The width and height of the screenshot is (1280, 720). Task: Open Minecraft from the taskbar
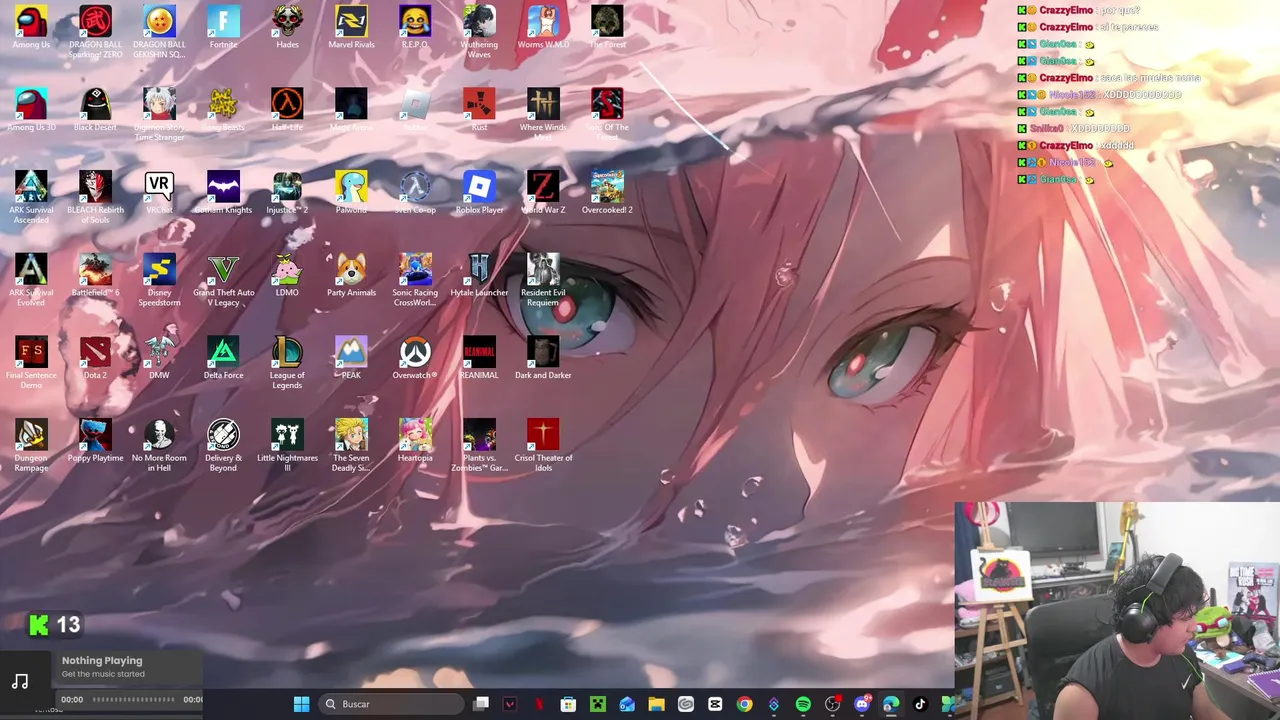pos(597,704)
